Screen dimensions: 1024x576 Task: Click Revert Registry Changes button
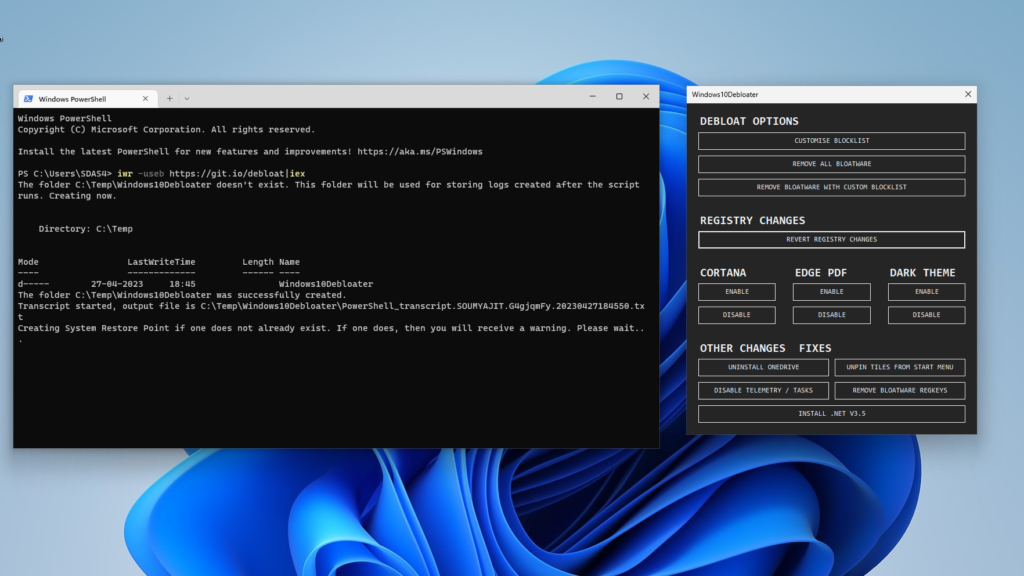coord(831,240)
